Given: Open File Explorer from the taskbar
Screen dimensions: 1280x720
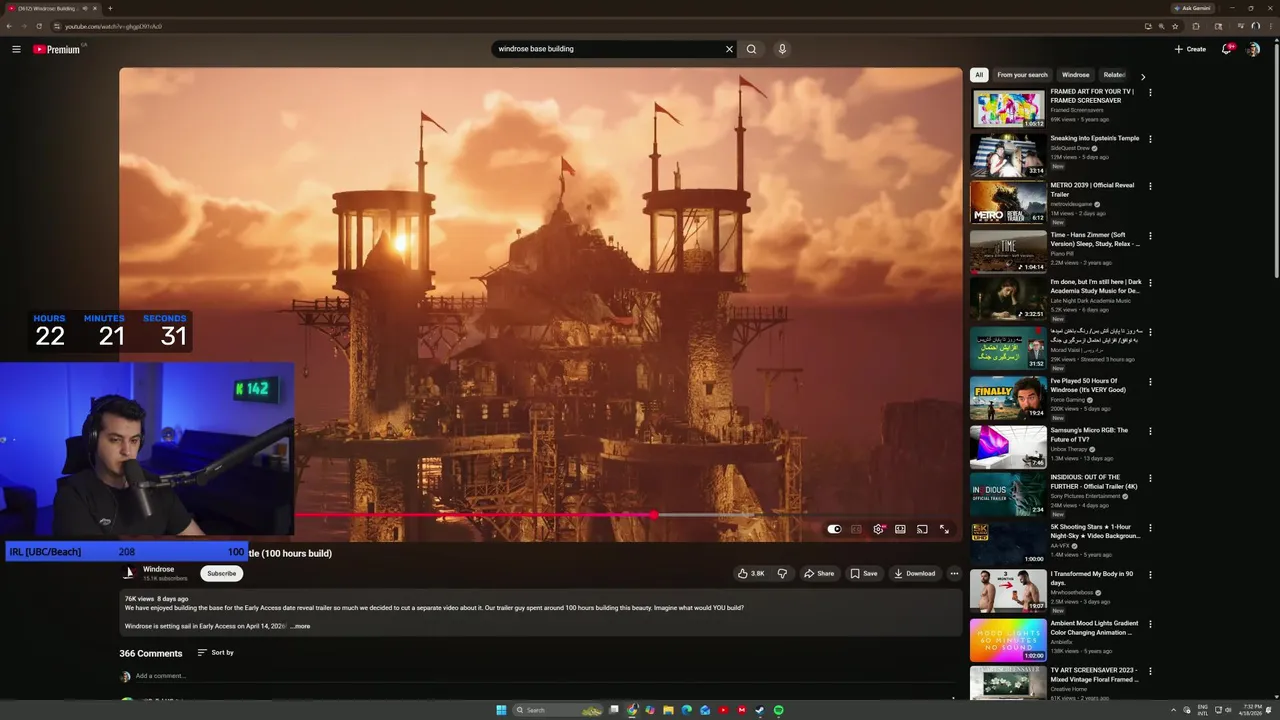Looking at the screenshot, I should (x=668, y=710).
